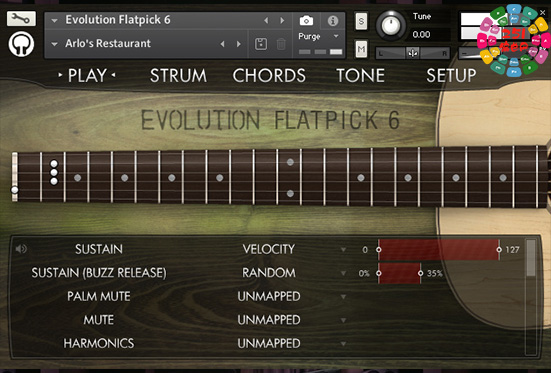This screenshot has width=551, height=373.
Task: Click the Tune knob
Action: pos(391,25)
